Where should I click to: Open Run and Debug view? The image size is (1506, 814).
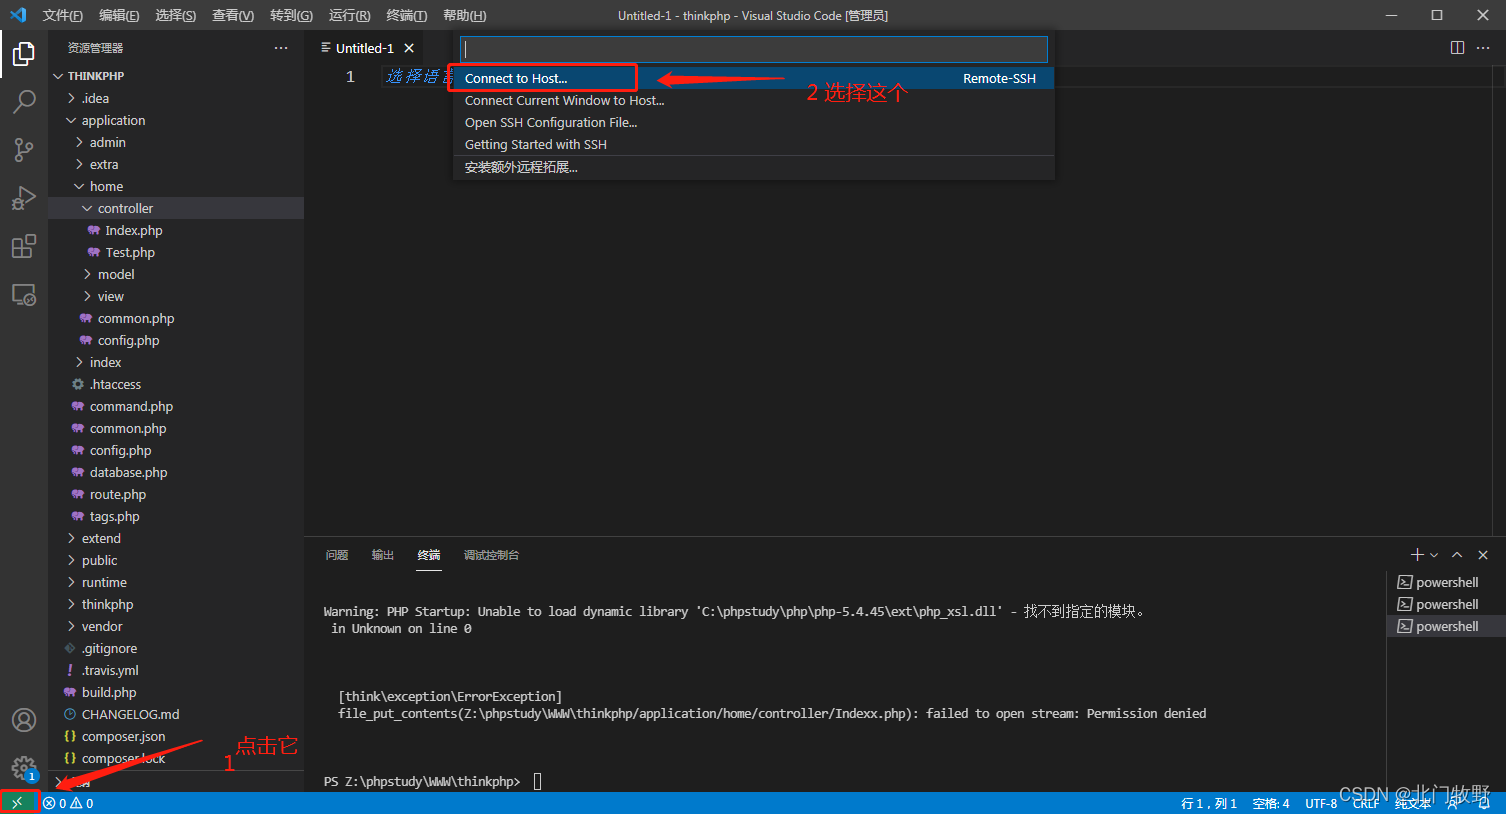24,197
